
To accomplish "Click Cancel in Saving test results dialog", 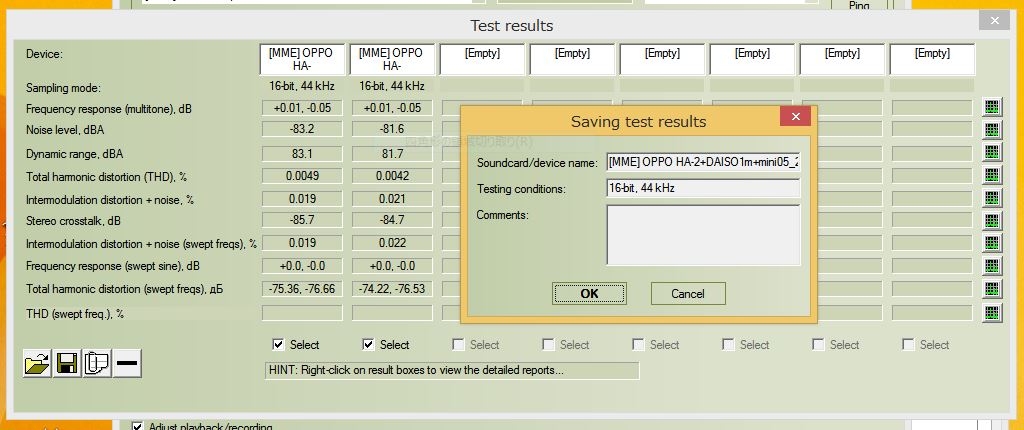I will [688, 294].
